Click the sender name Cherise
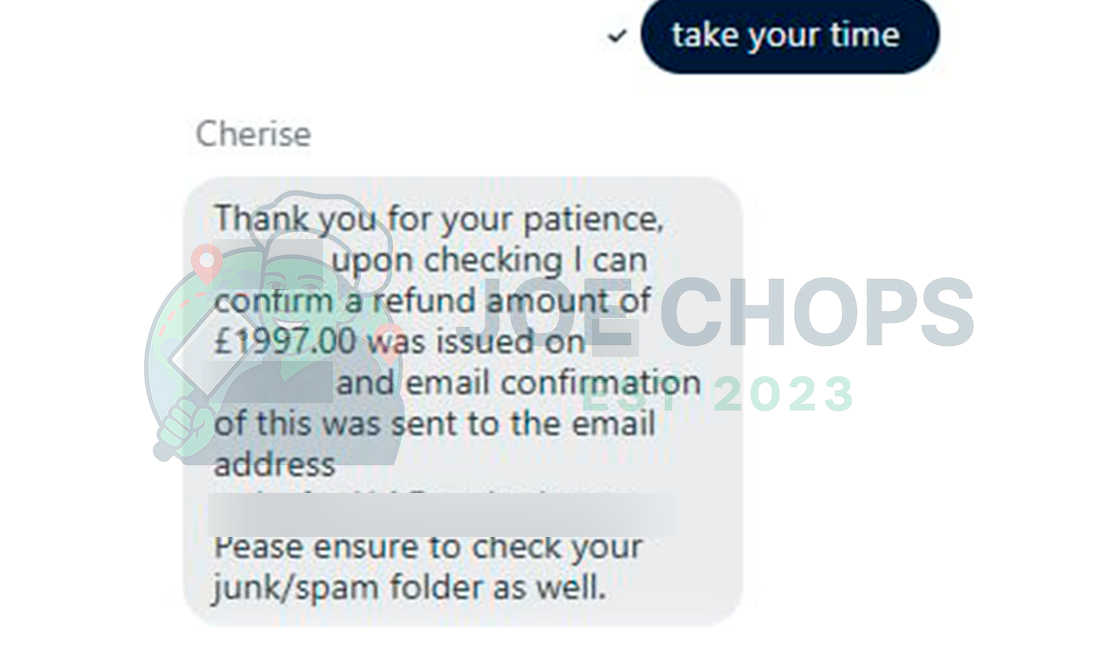The width and height of the screenshot is (1110, 660). click(252, 134)
